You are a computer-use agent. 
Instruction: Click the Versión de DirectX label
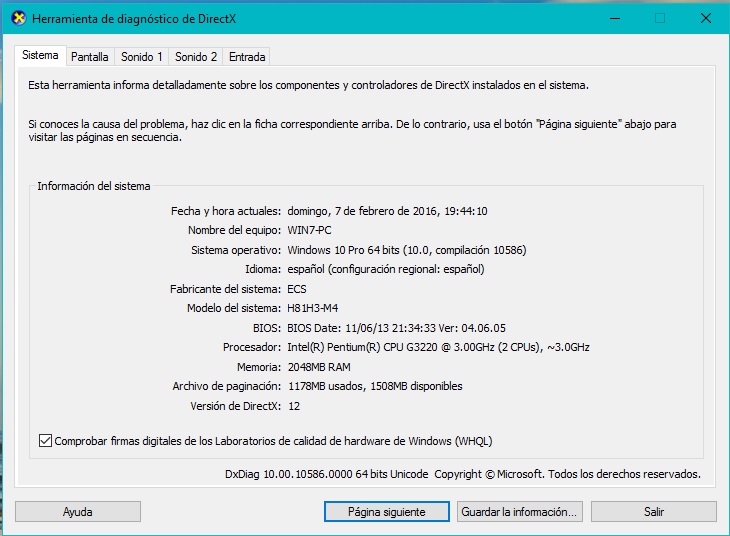tap(236, 406)
